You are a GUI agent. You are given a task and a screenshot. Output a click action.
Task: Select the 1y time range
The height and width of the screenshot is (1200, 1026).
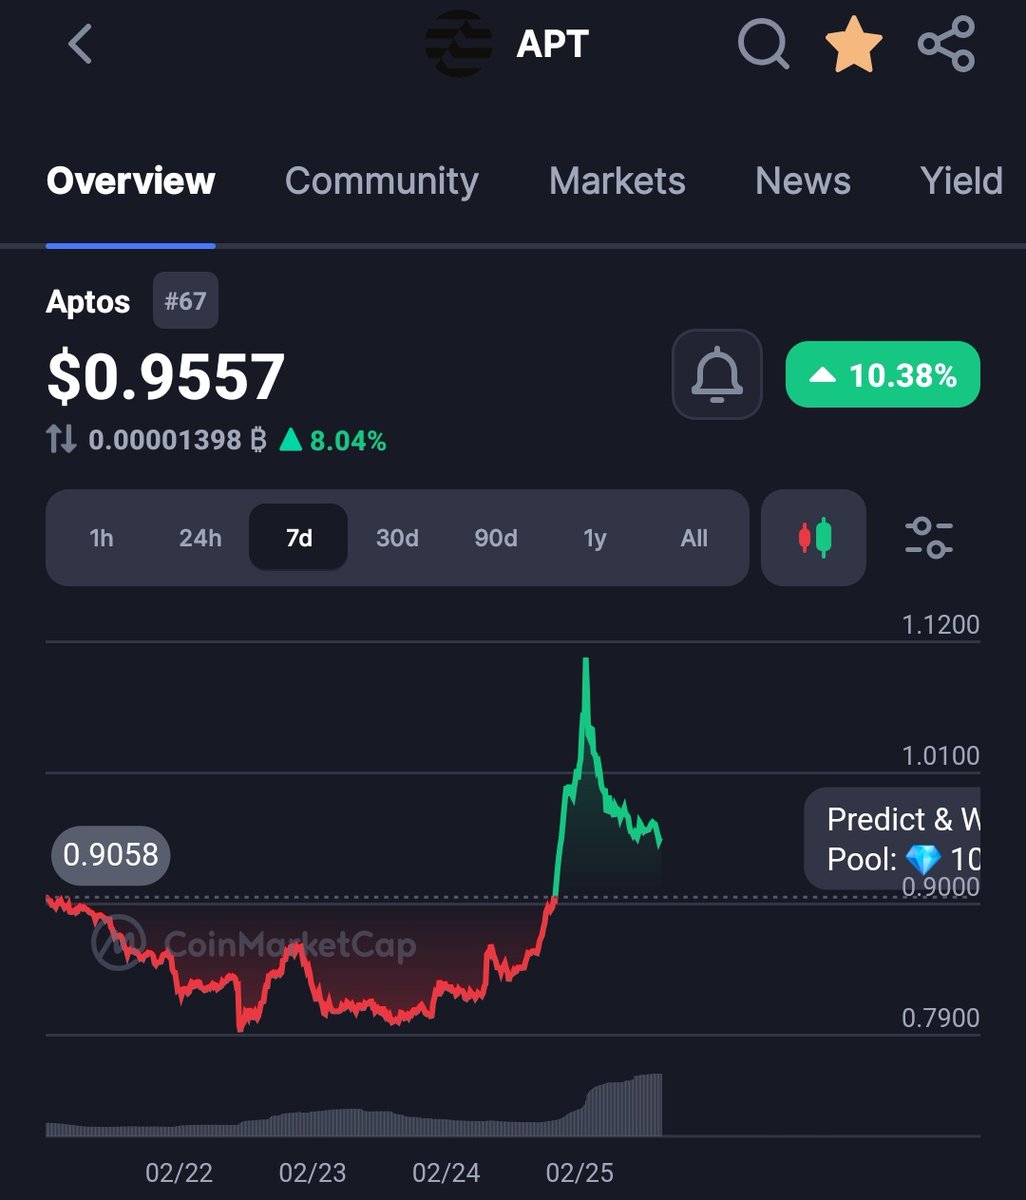pyautogui.click(x=595, y=538)
